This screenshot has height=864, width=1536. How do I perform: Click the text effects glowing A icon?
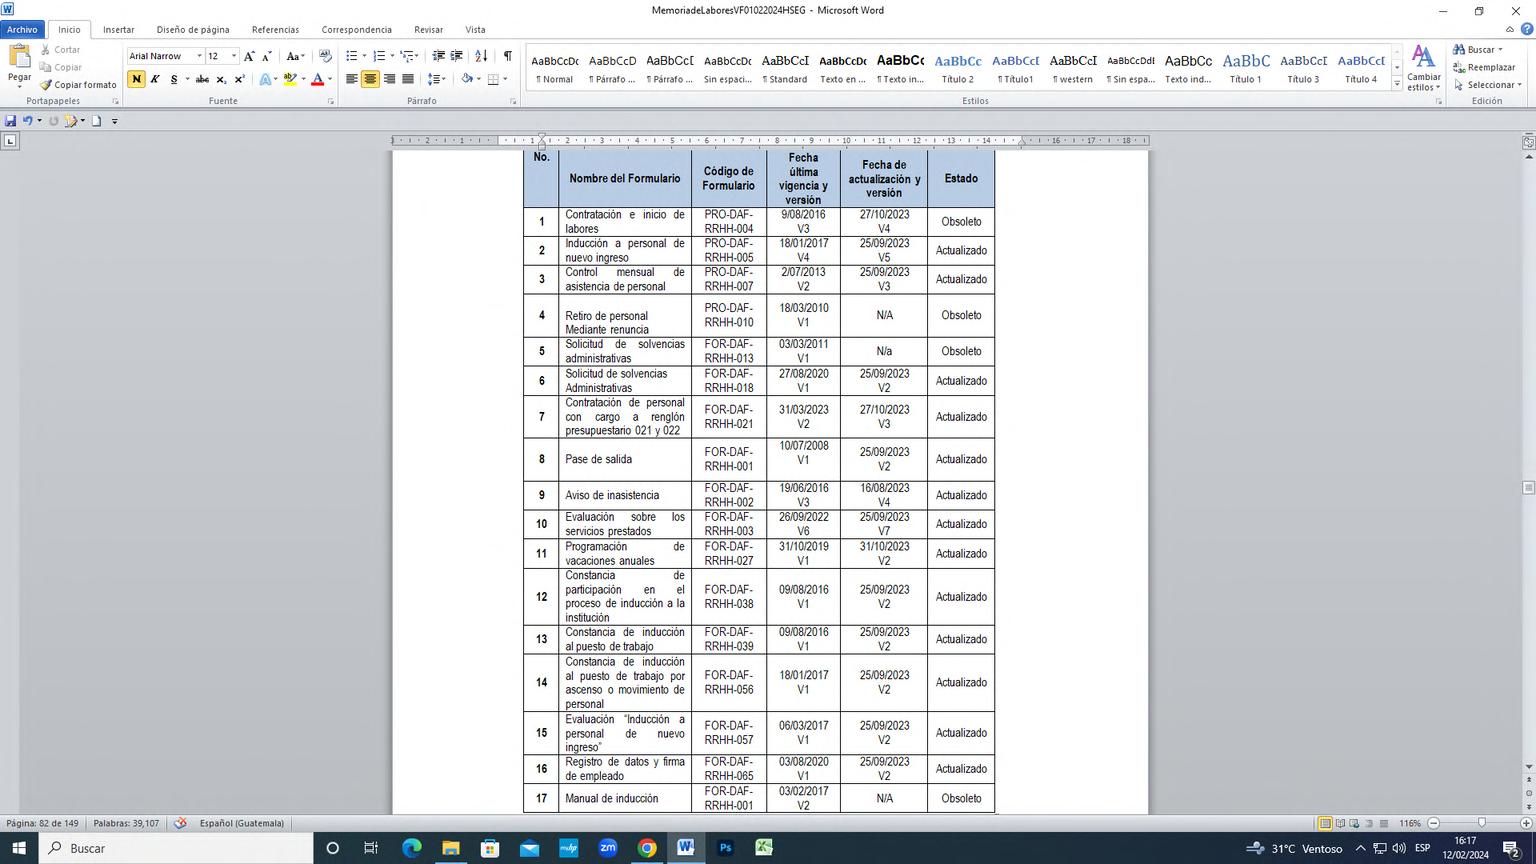click(x=265, y=79)
